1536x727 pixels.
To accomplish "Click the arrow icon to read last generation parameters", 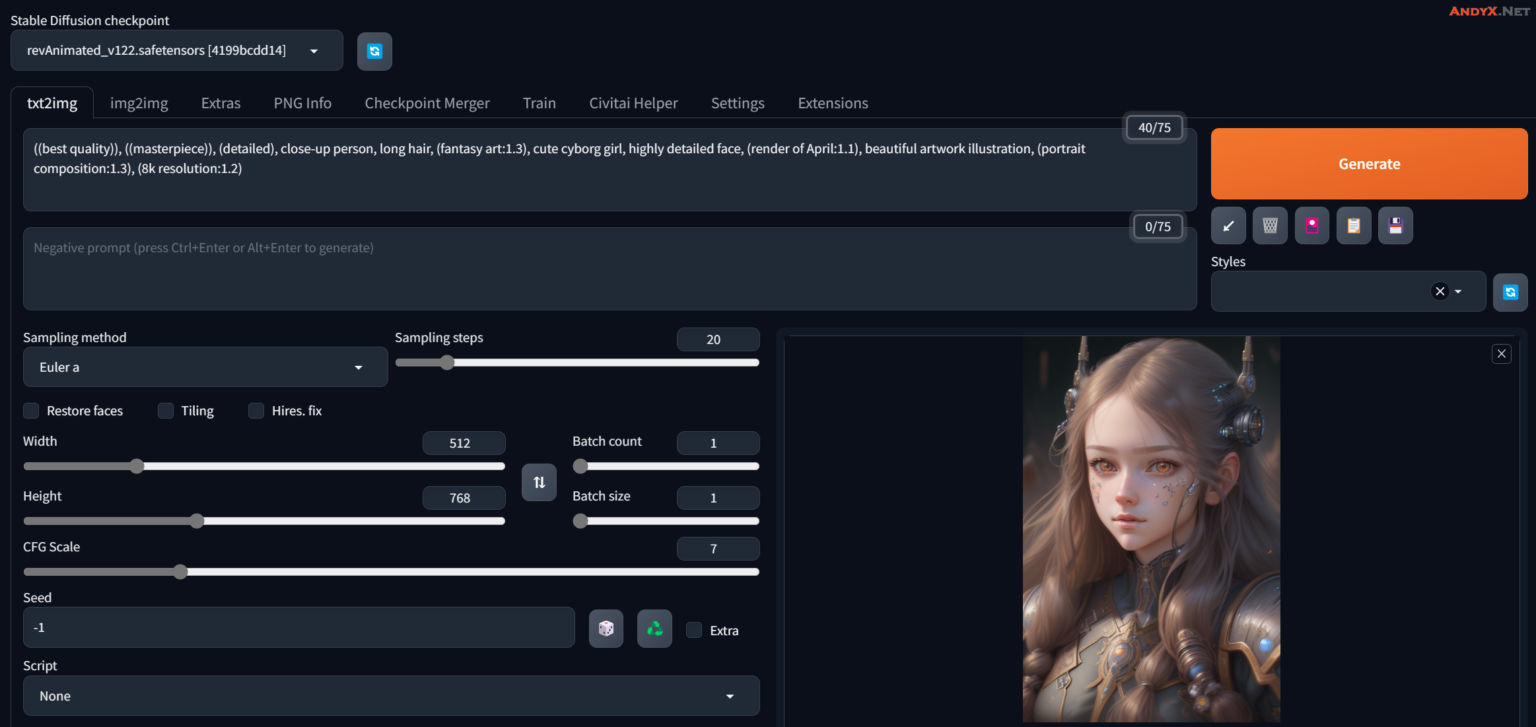I will pos(1228,226).
